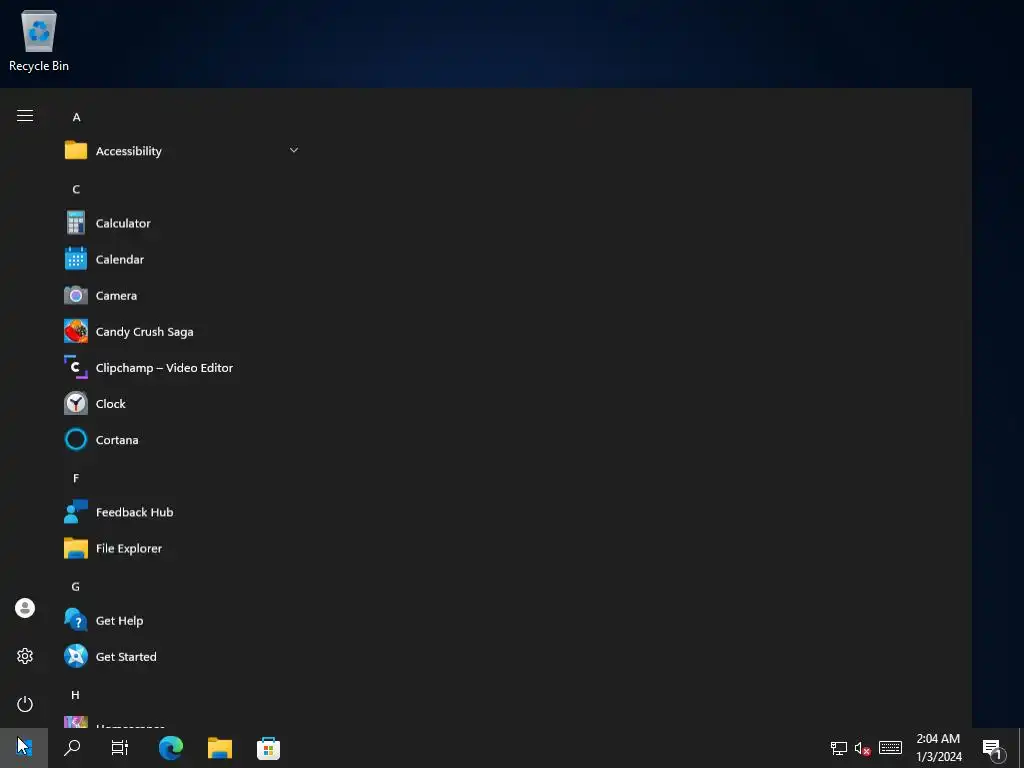Open the notification center icon
The width and height of the screenshot is (1024, 768).
point(993,750)
